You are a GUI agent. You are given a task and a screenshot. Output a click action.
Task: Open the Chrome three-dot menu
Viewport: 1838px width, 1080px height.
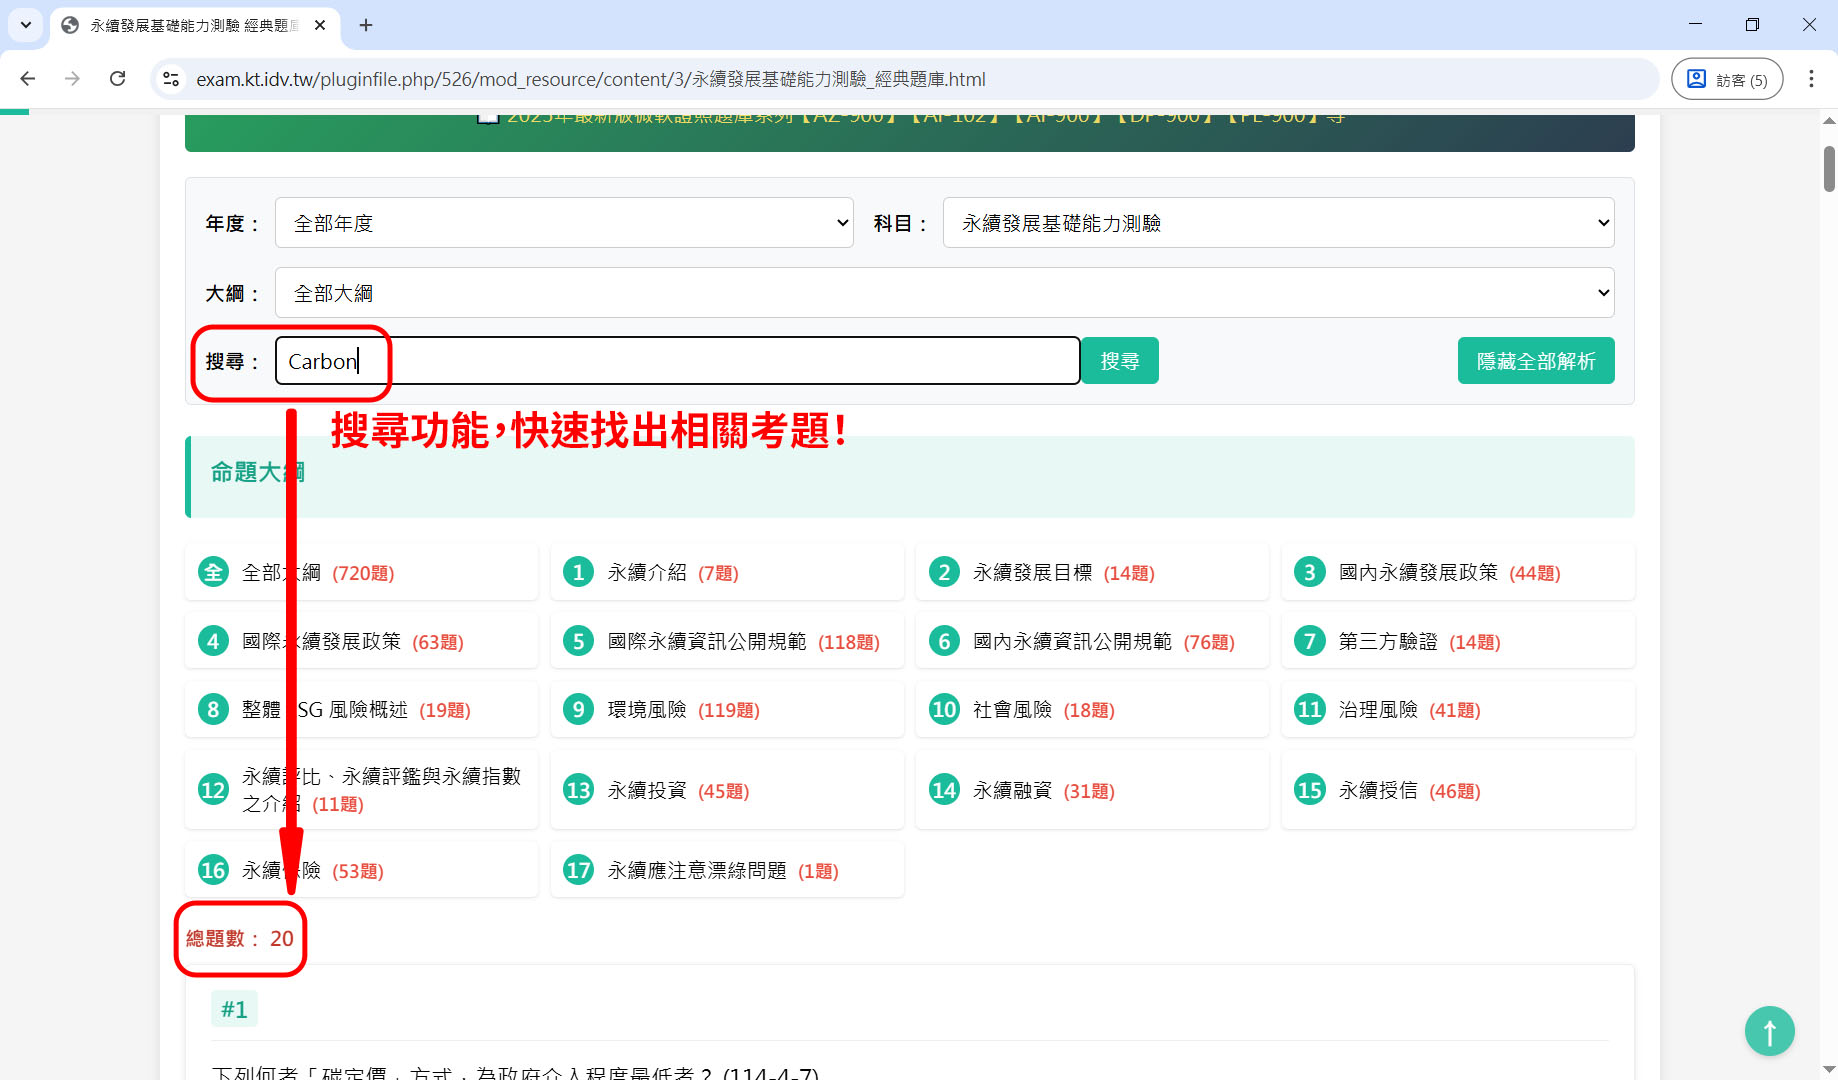click(x=1811, y=79)
